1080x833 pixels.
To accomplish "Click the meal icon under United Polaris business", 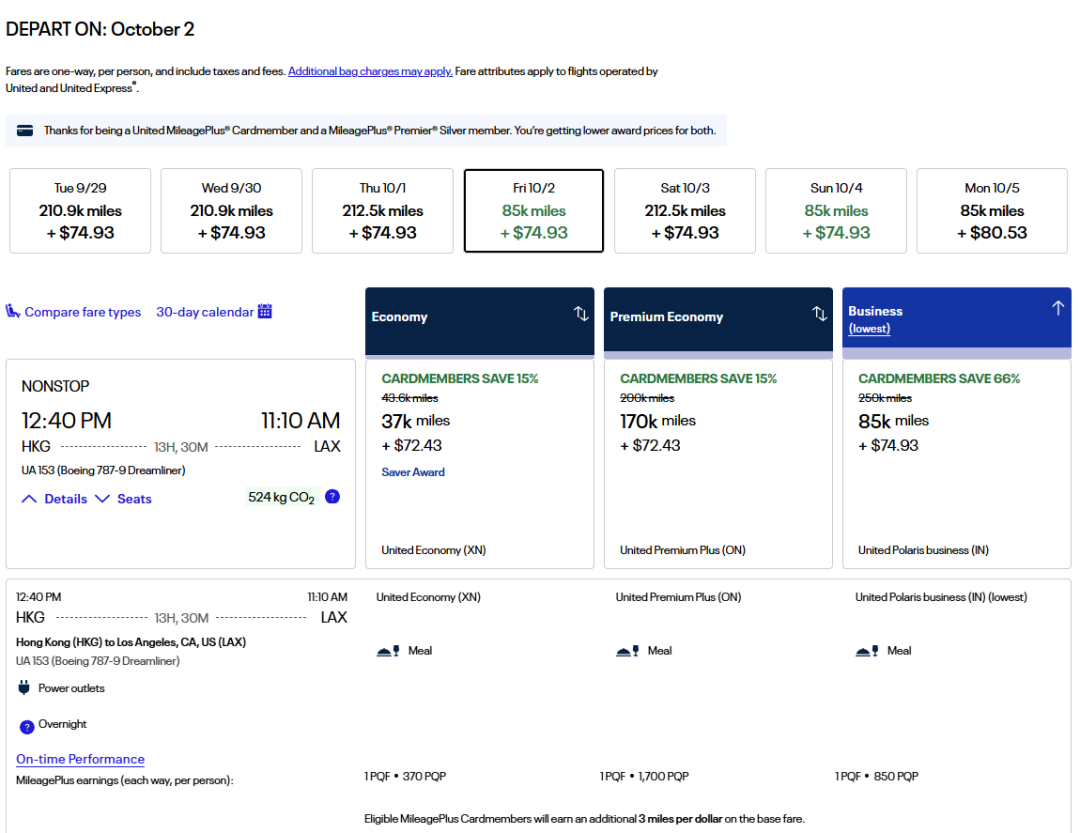I will pyautogui.click(x=867, y=650).
